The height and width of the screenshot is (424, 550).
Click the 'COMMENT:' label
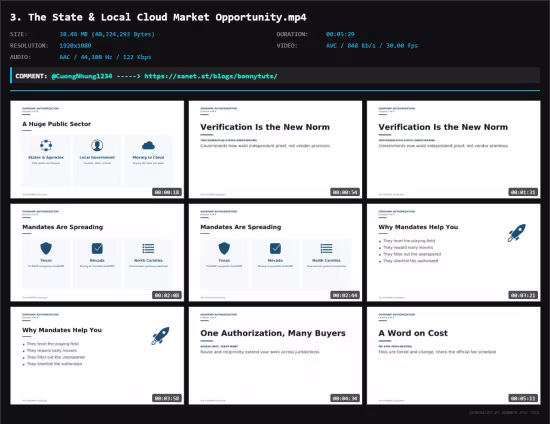(31, 76)
